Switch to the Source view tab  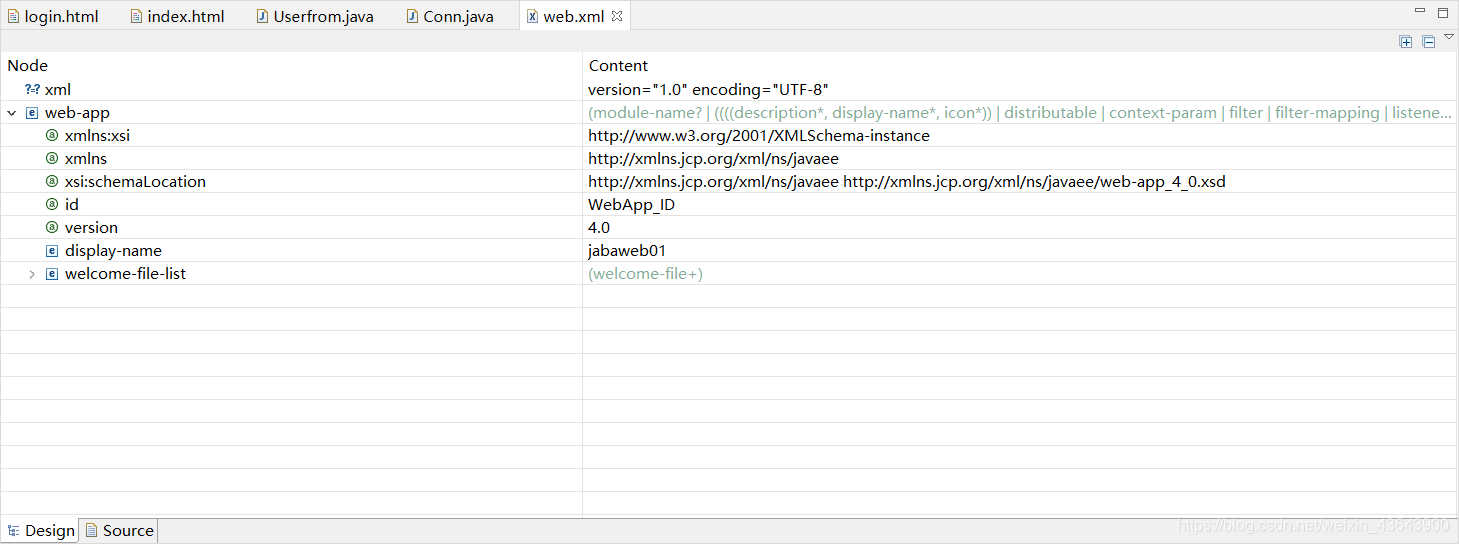coord(119,530)
